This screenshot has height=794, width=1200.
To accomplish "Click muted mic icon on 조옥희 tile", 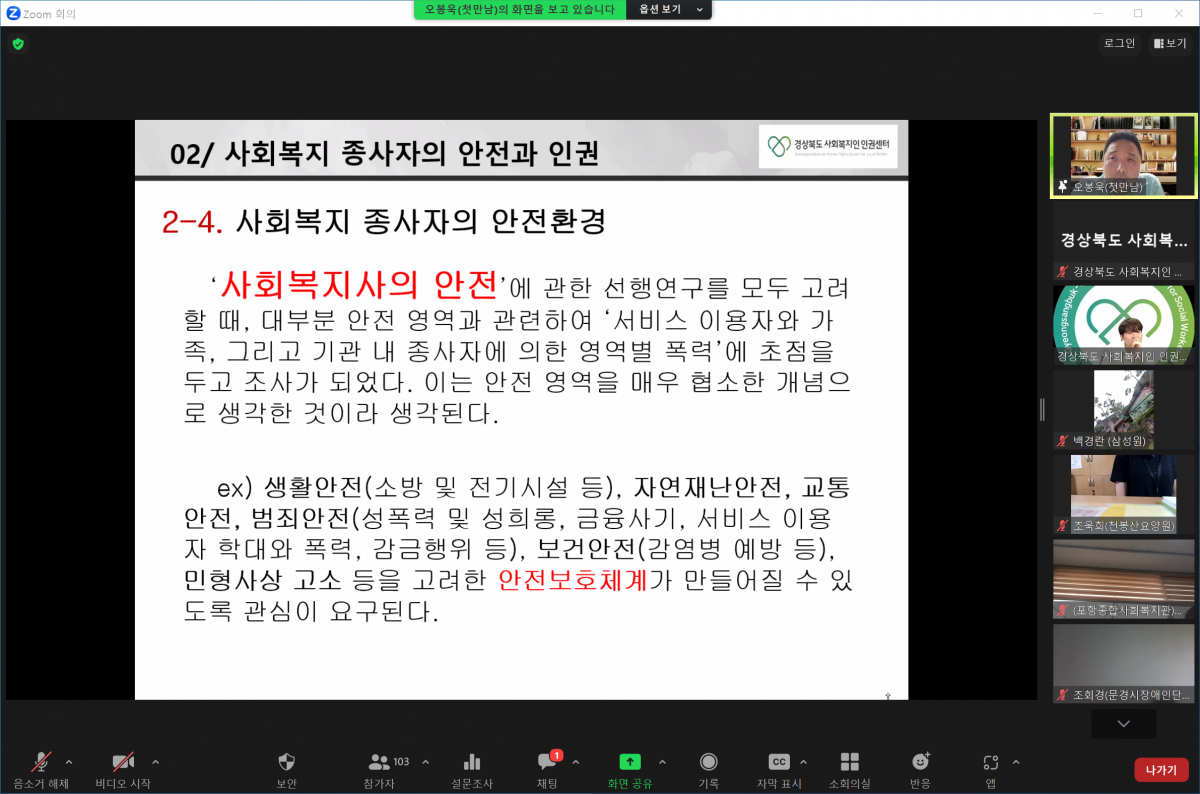I will (1062, 525).
